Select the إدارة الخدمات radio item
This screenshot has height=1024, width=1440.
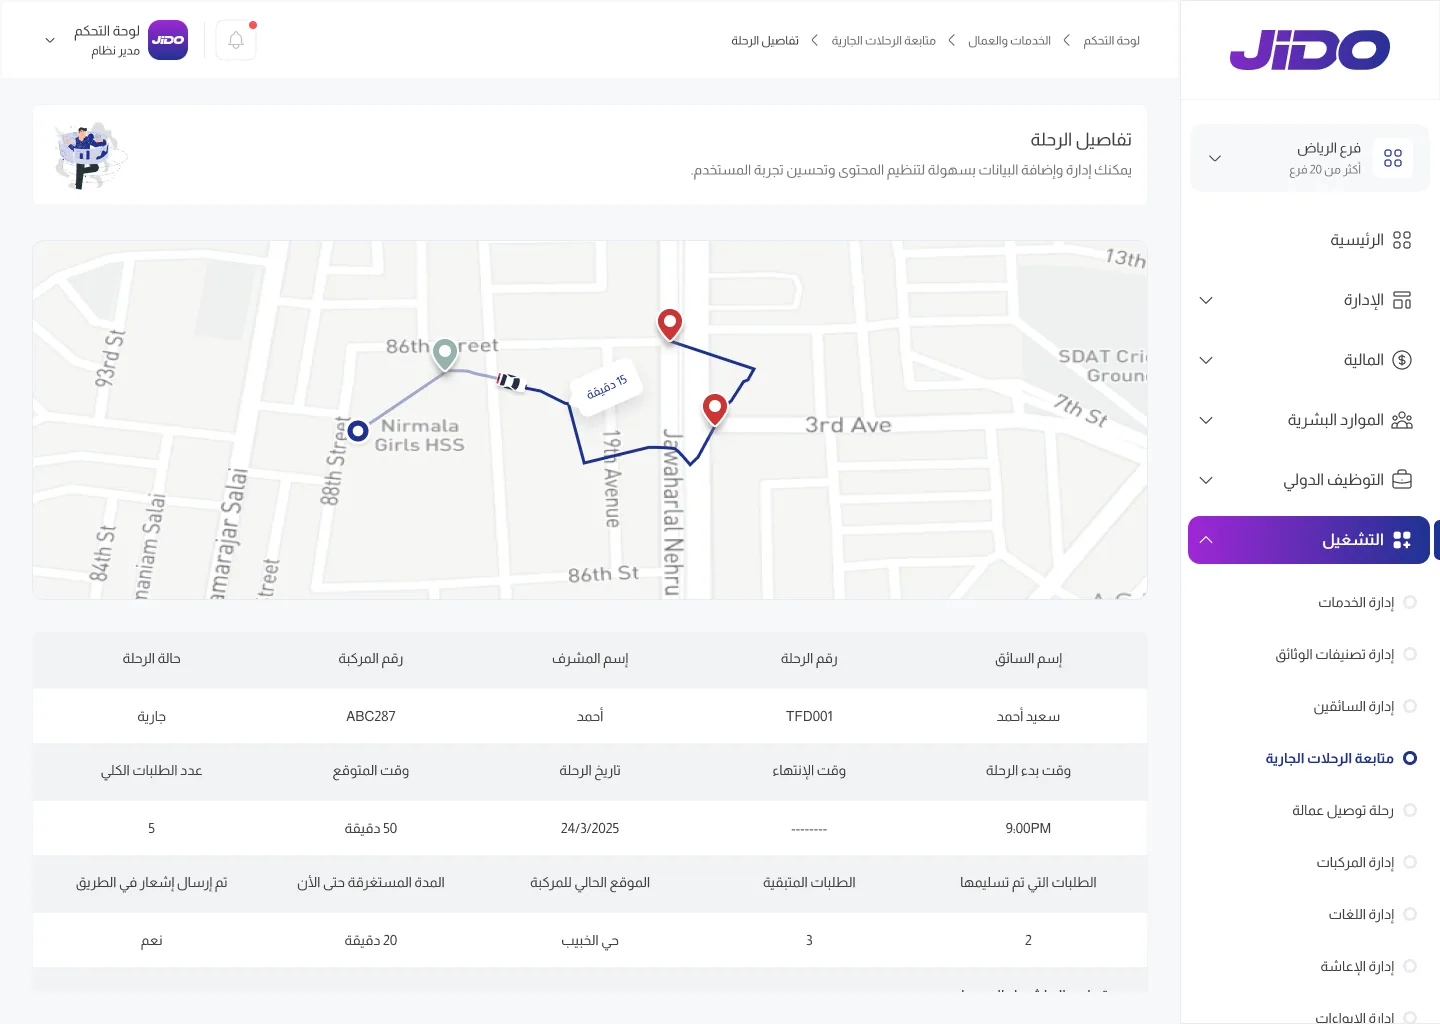point(1410,602)
